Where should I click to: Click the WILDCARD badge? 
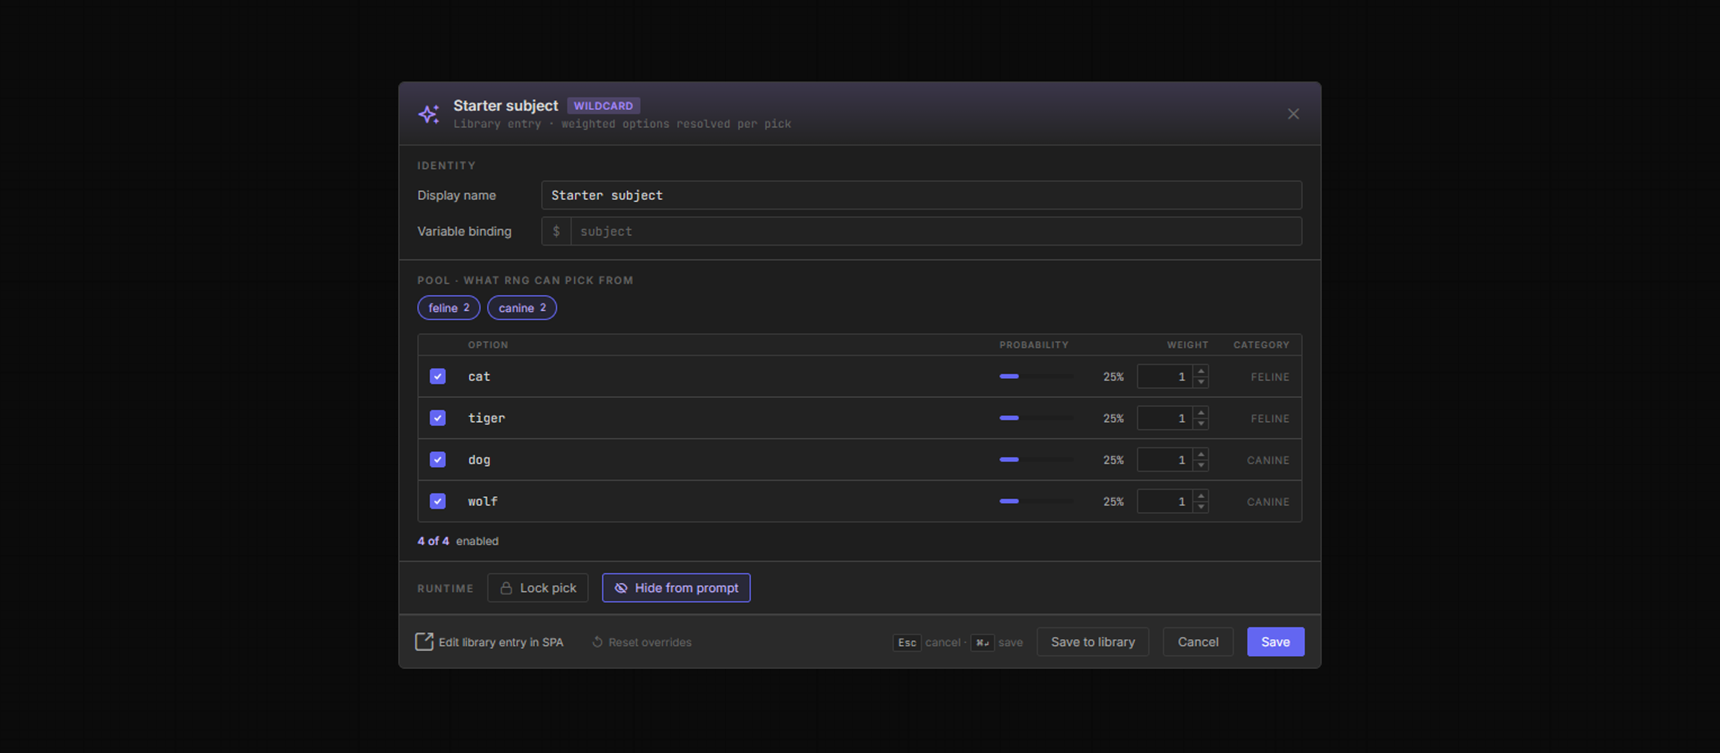603,106
